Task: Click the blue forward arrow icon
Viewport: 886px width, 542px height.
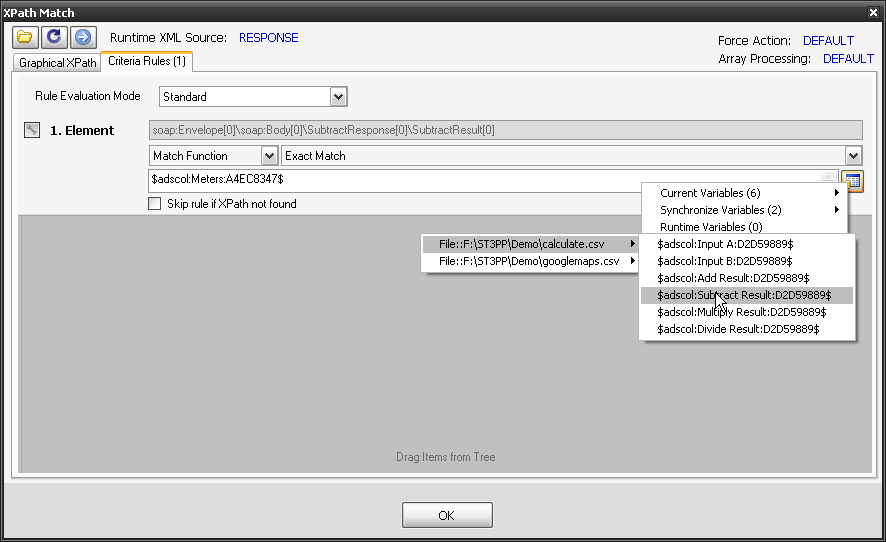Action: (83, 37)
